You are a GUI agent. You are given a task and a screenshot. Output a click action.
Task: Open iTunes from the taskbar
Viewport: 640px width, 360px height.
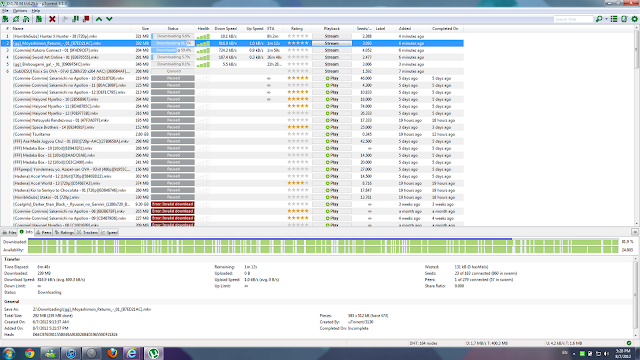pos(71,353)
